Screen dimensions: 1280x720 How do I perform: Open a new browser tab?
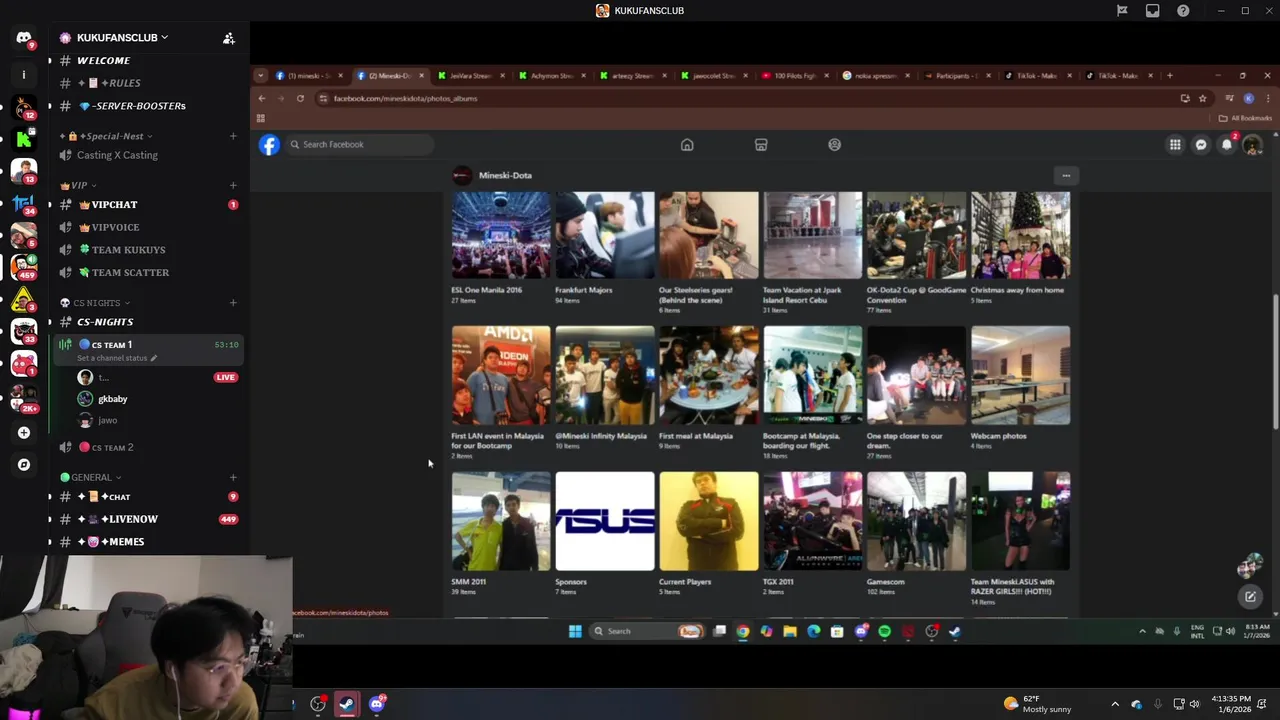coord(1169,76)
